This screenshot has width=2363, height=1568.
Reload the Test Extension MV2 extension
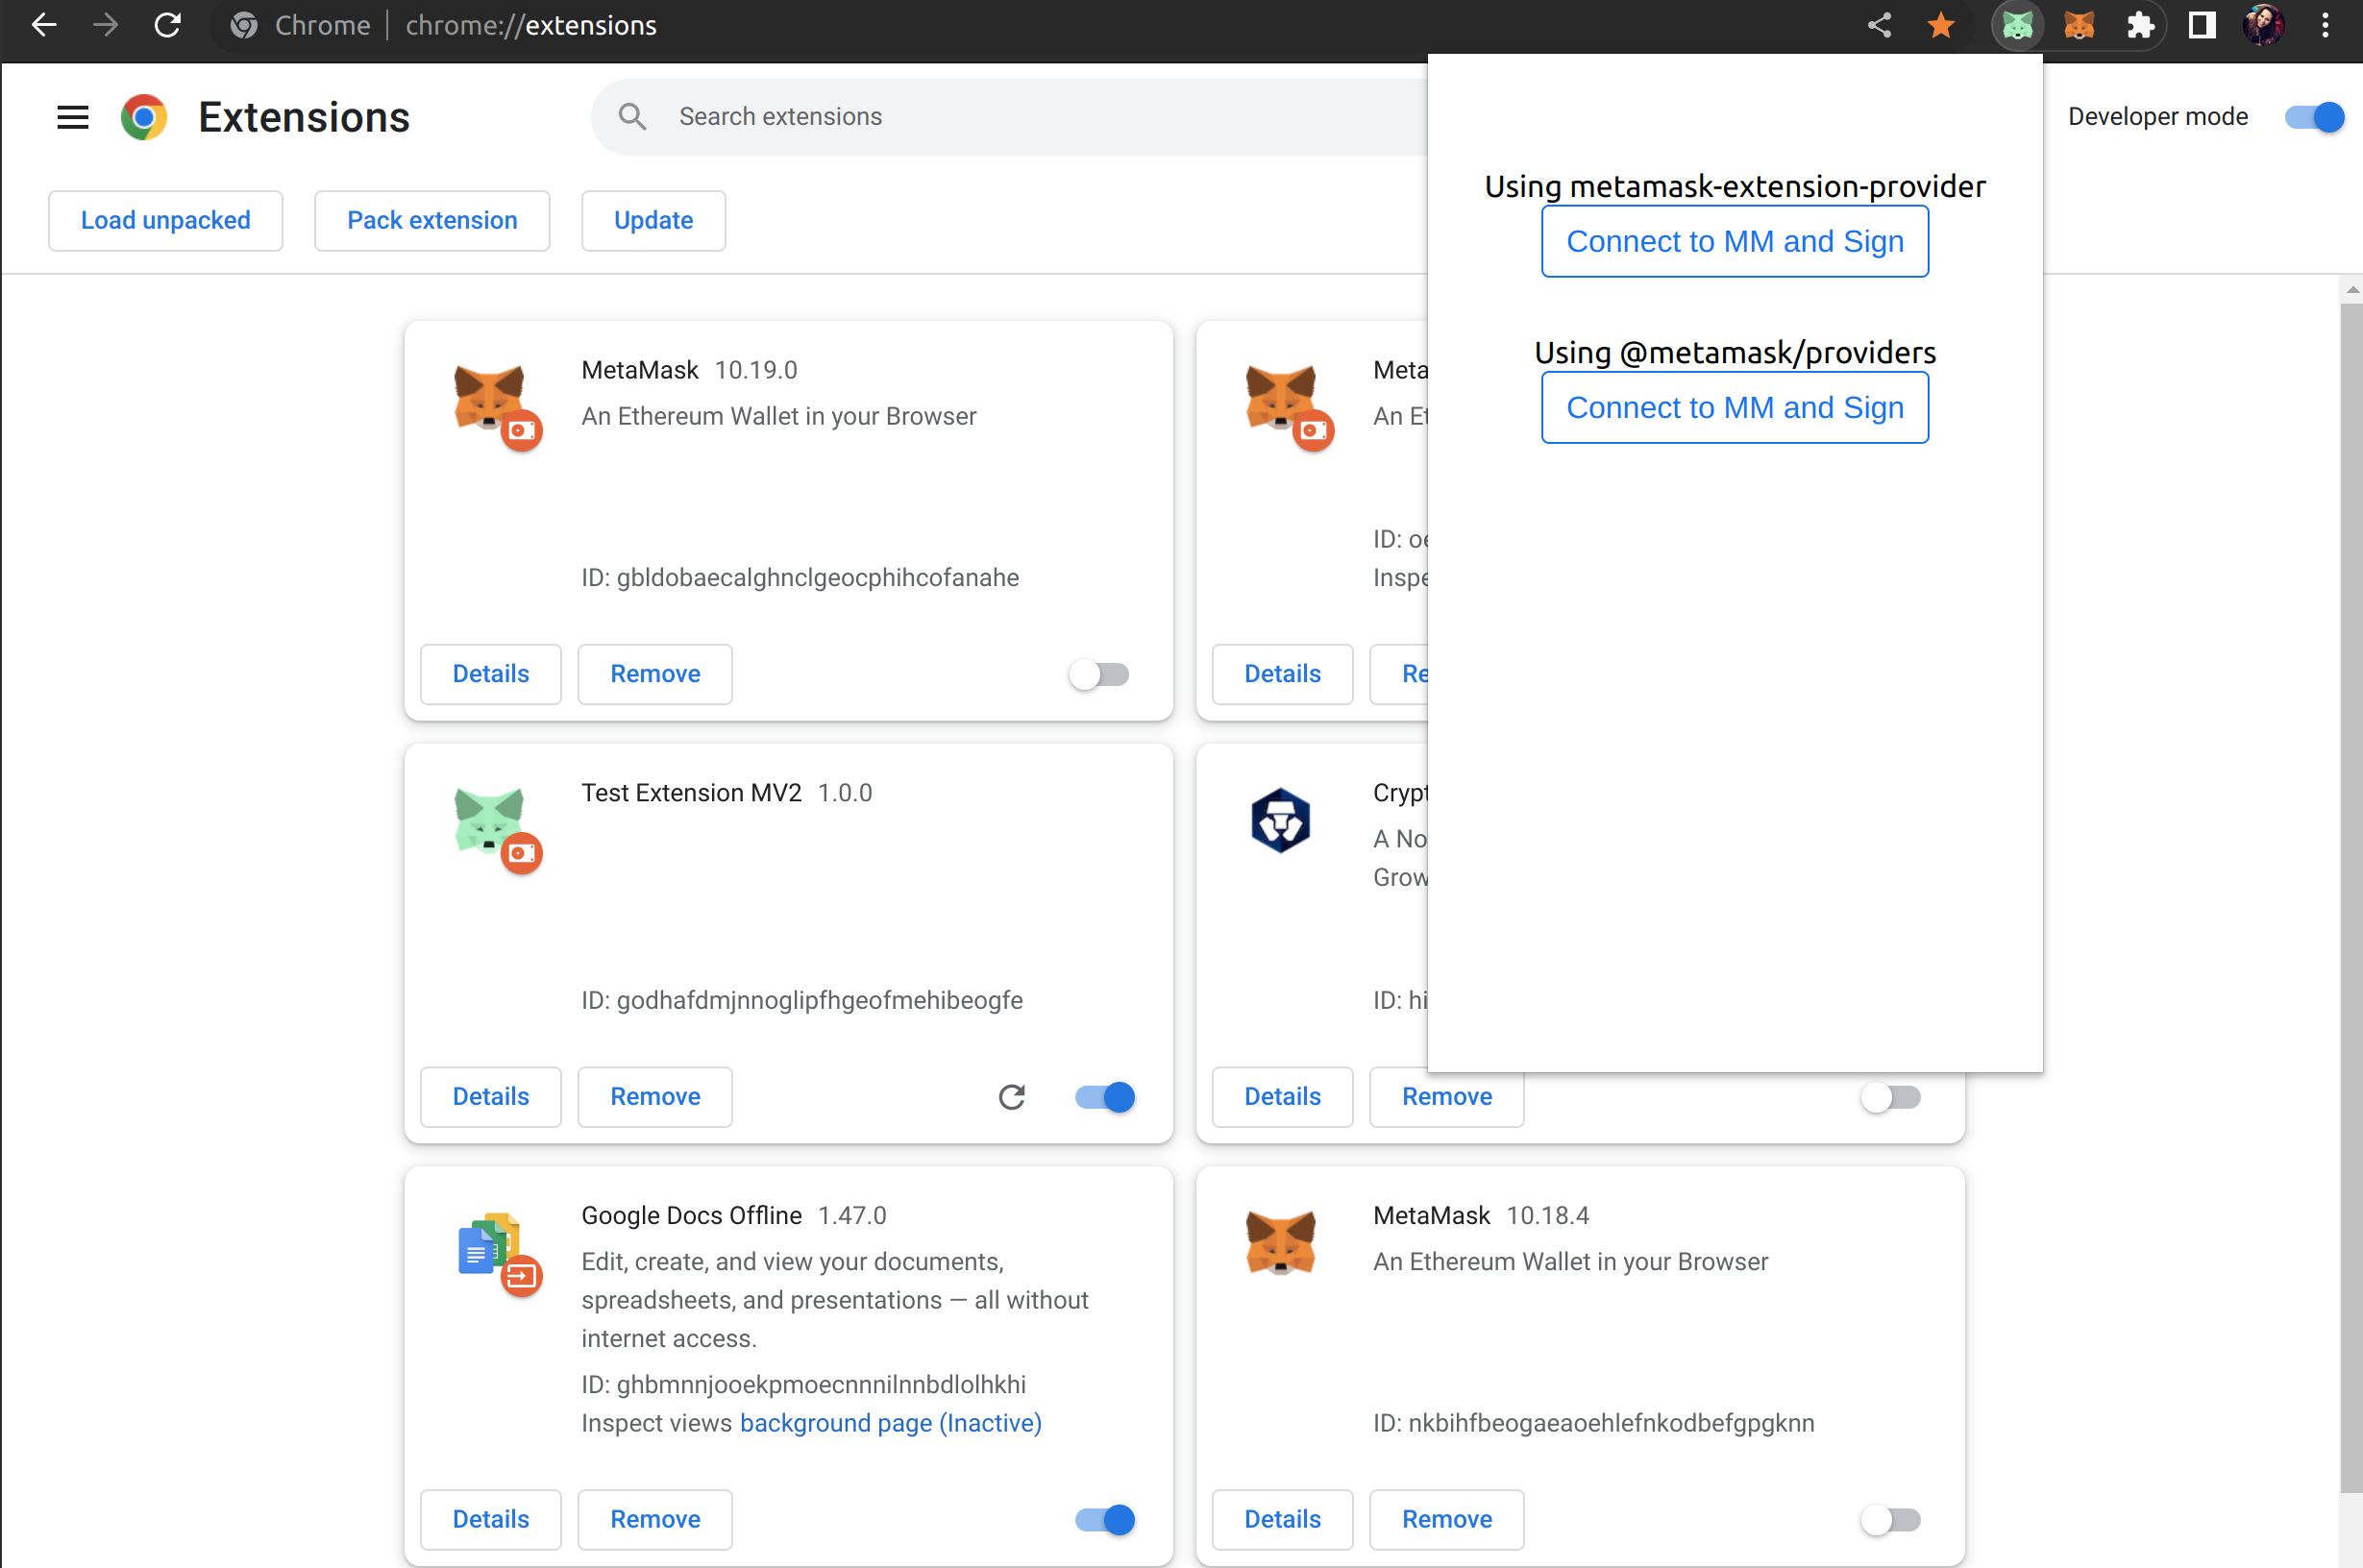click(x=1011, y=1097)
